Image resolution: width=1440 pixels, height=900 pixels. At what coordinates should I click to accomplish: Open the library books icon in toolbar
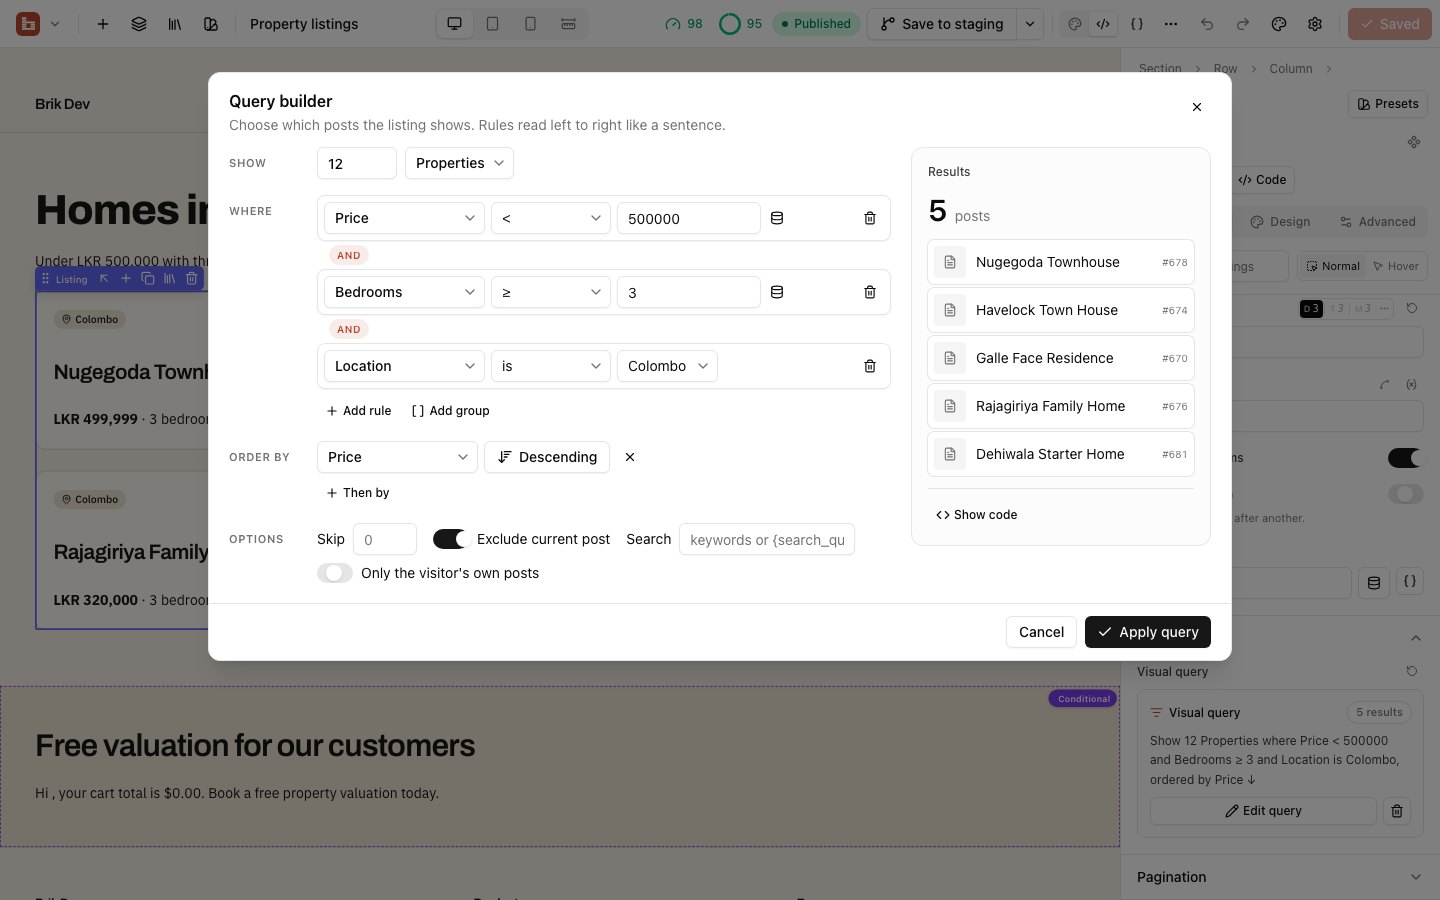click(x=175, y=24)
